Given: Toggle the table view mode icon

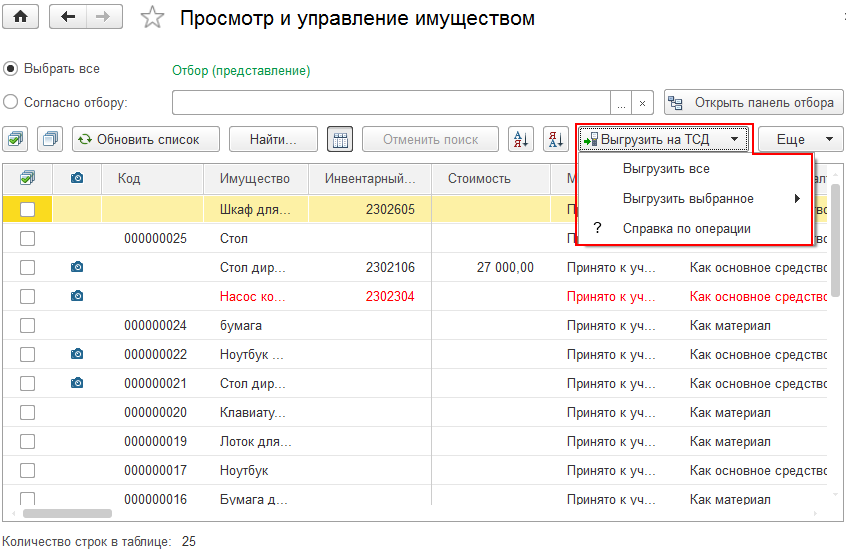Looking at the screenshot, I should pos(340,140).
